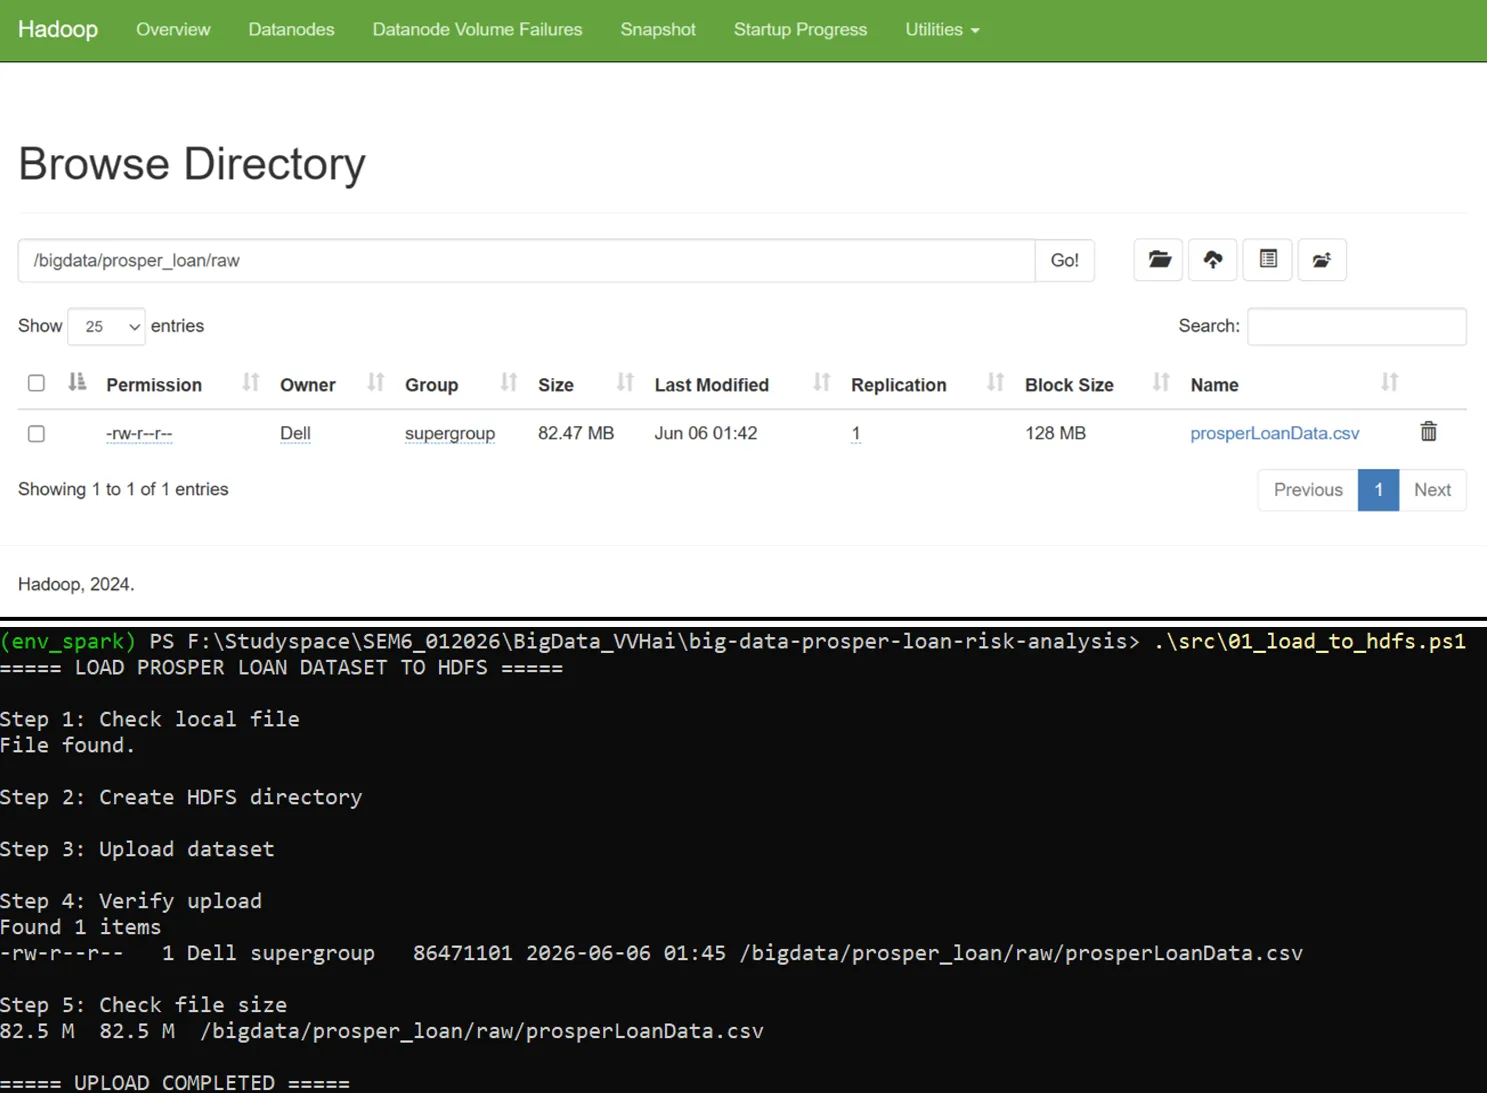Viewport: 1487px width, 1093px height.
Task: Open the Datanodes page
Action: pos(291,30)
